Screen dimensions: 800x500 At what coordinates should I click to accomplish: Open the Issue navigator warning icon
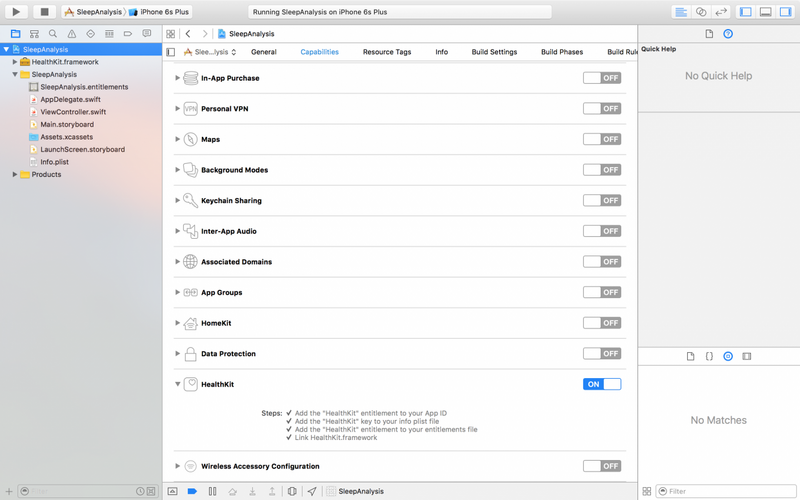click(71, 34)
